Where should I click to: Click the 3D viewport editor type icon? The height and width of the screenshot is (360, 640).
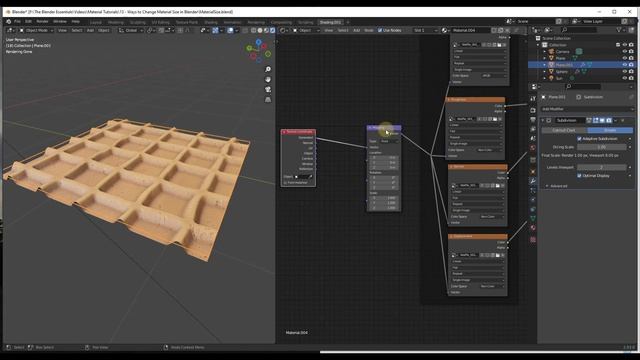tap(10, 30)
